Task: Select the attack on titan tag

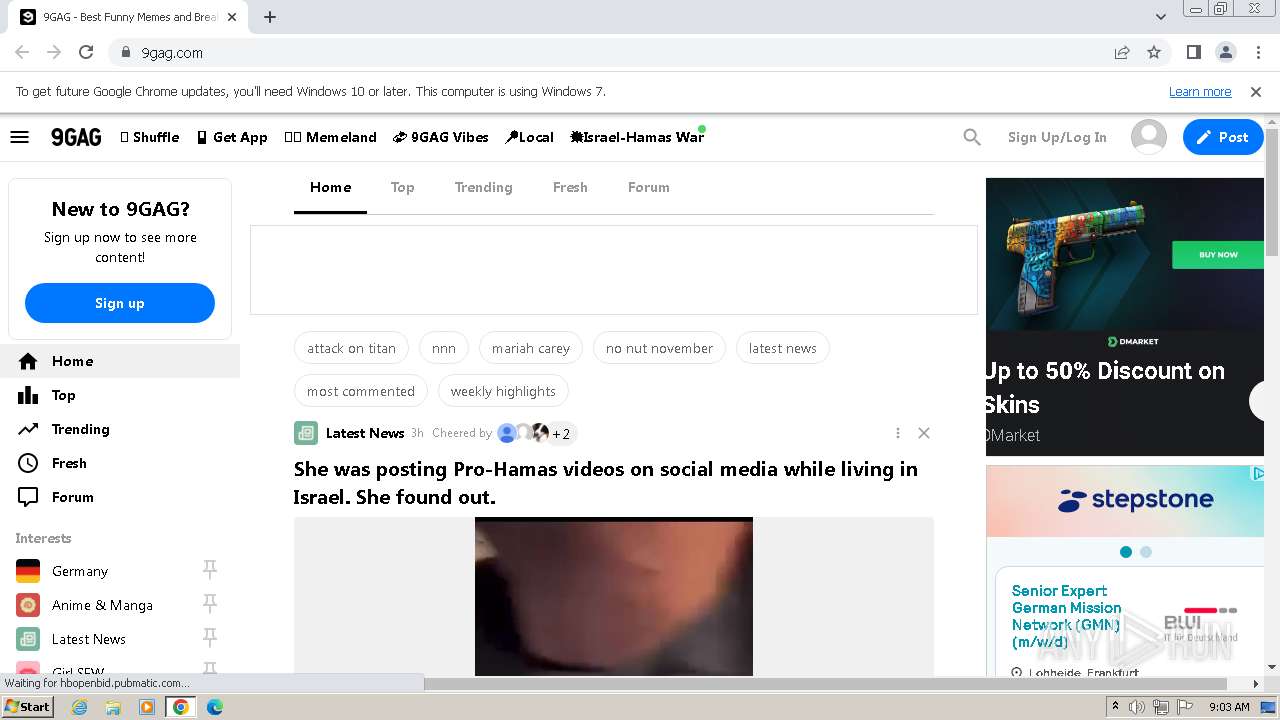Action: tap(351, 348)
